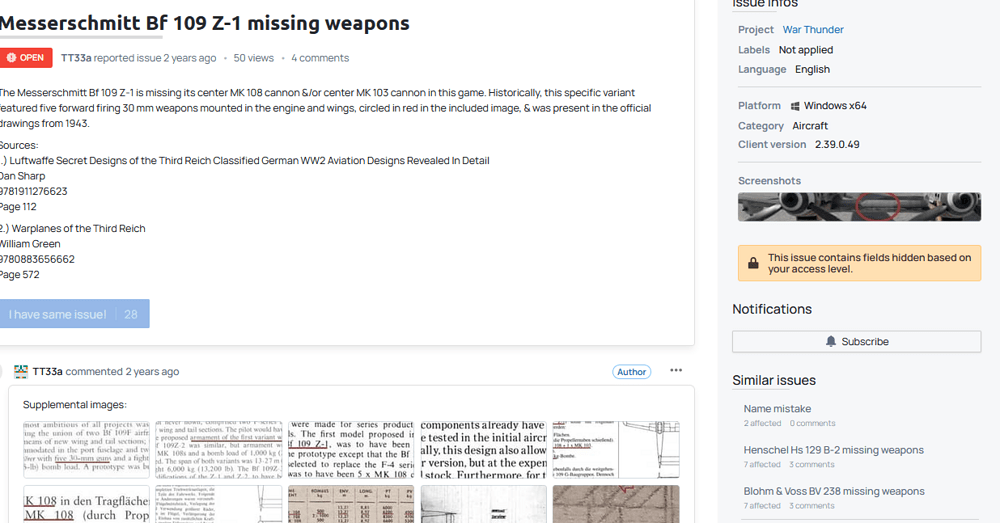Screen dimensions: 1000x523
Task: Open TT33a reporter profile link
Action: tap(76, 58)
